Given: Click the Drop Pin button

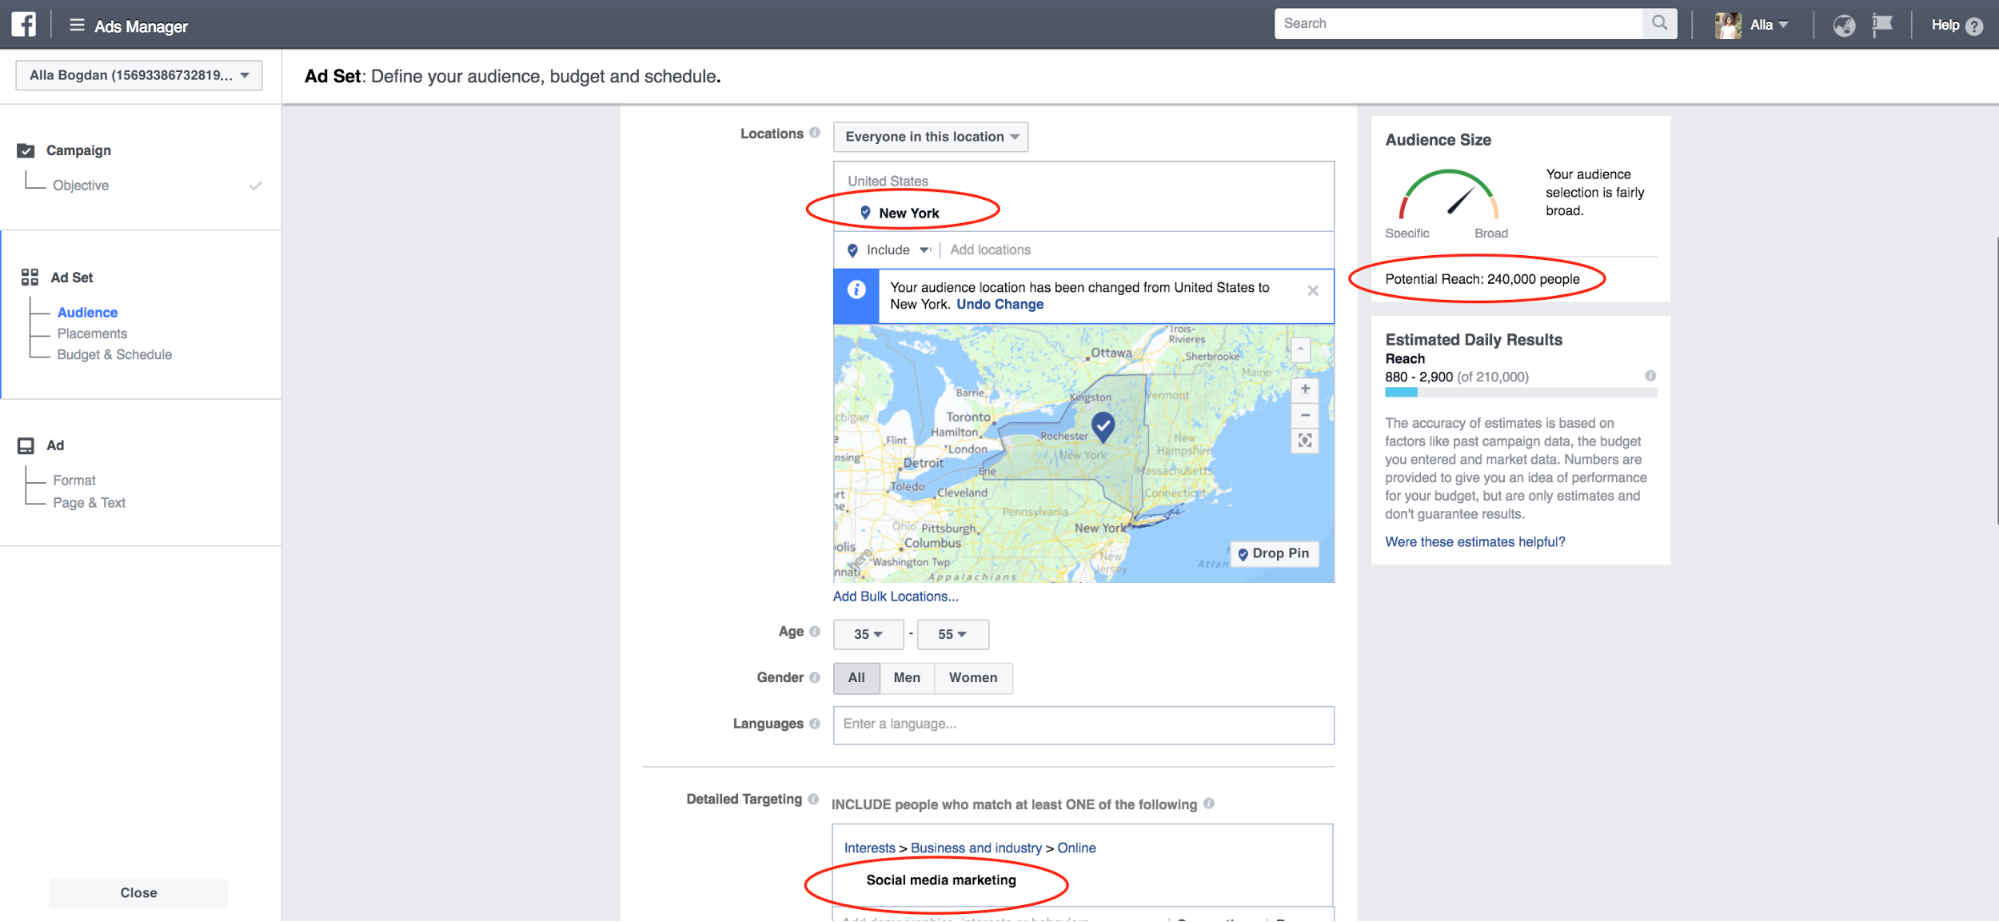Looking at the screenshot, I should coord(1274,553).
